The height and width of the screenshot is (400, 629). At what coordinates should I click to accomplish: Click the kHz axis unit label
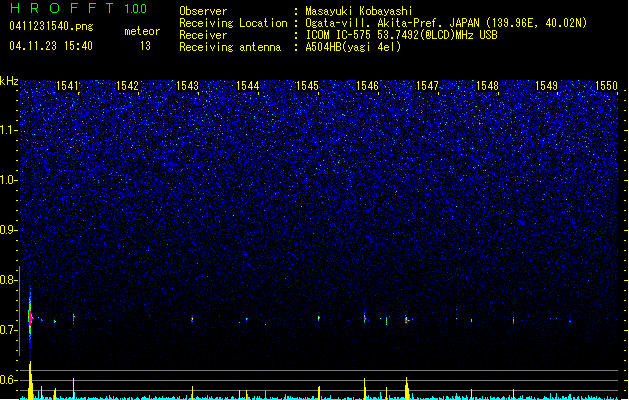click(9, 81)
